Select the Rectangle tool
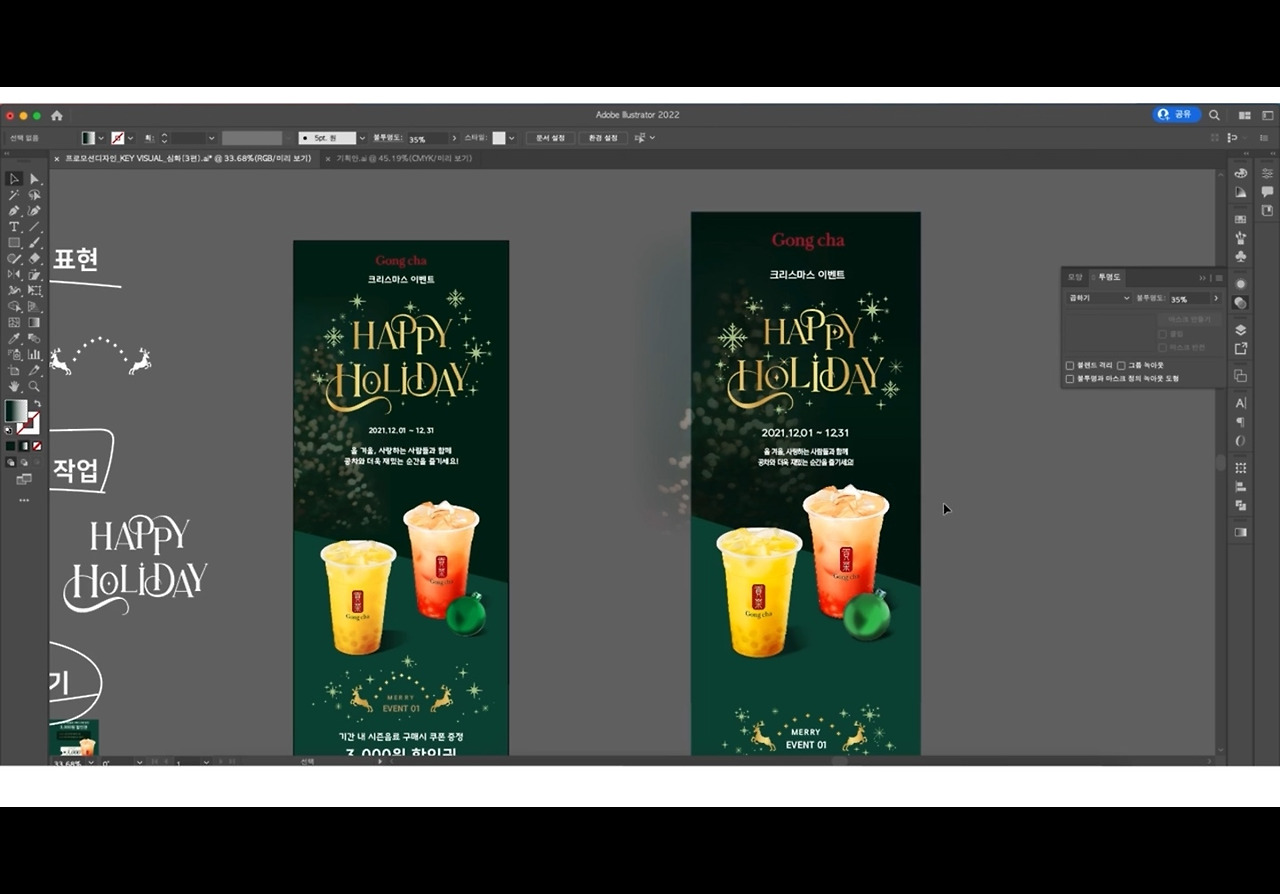1280x894 pixels. pos(14,243)
